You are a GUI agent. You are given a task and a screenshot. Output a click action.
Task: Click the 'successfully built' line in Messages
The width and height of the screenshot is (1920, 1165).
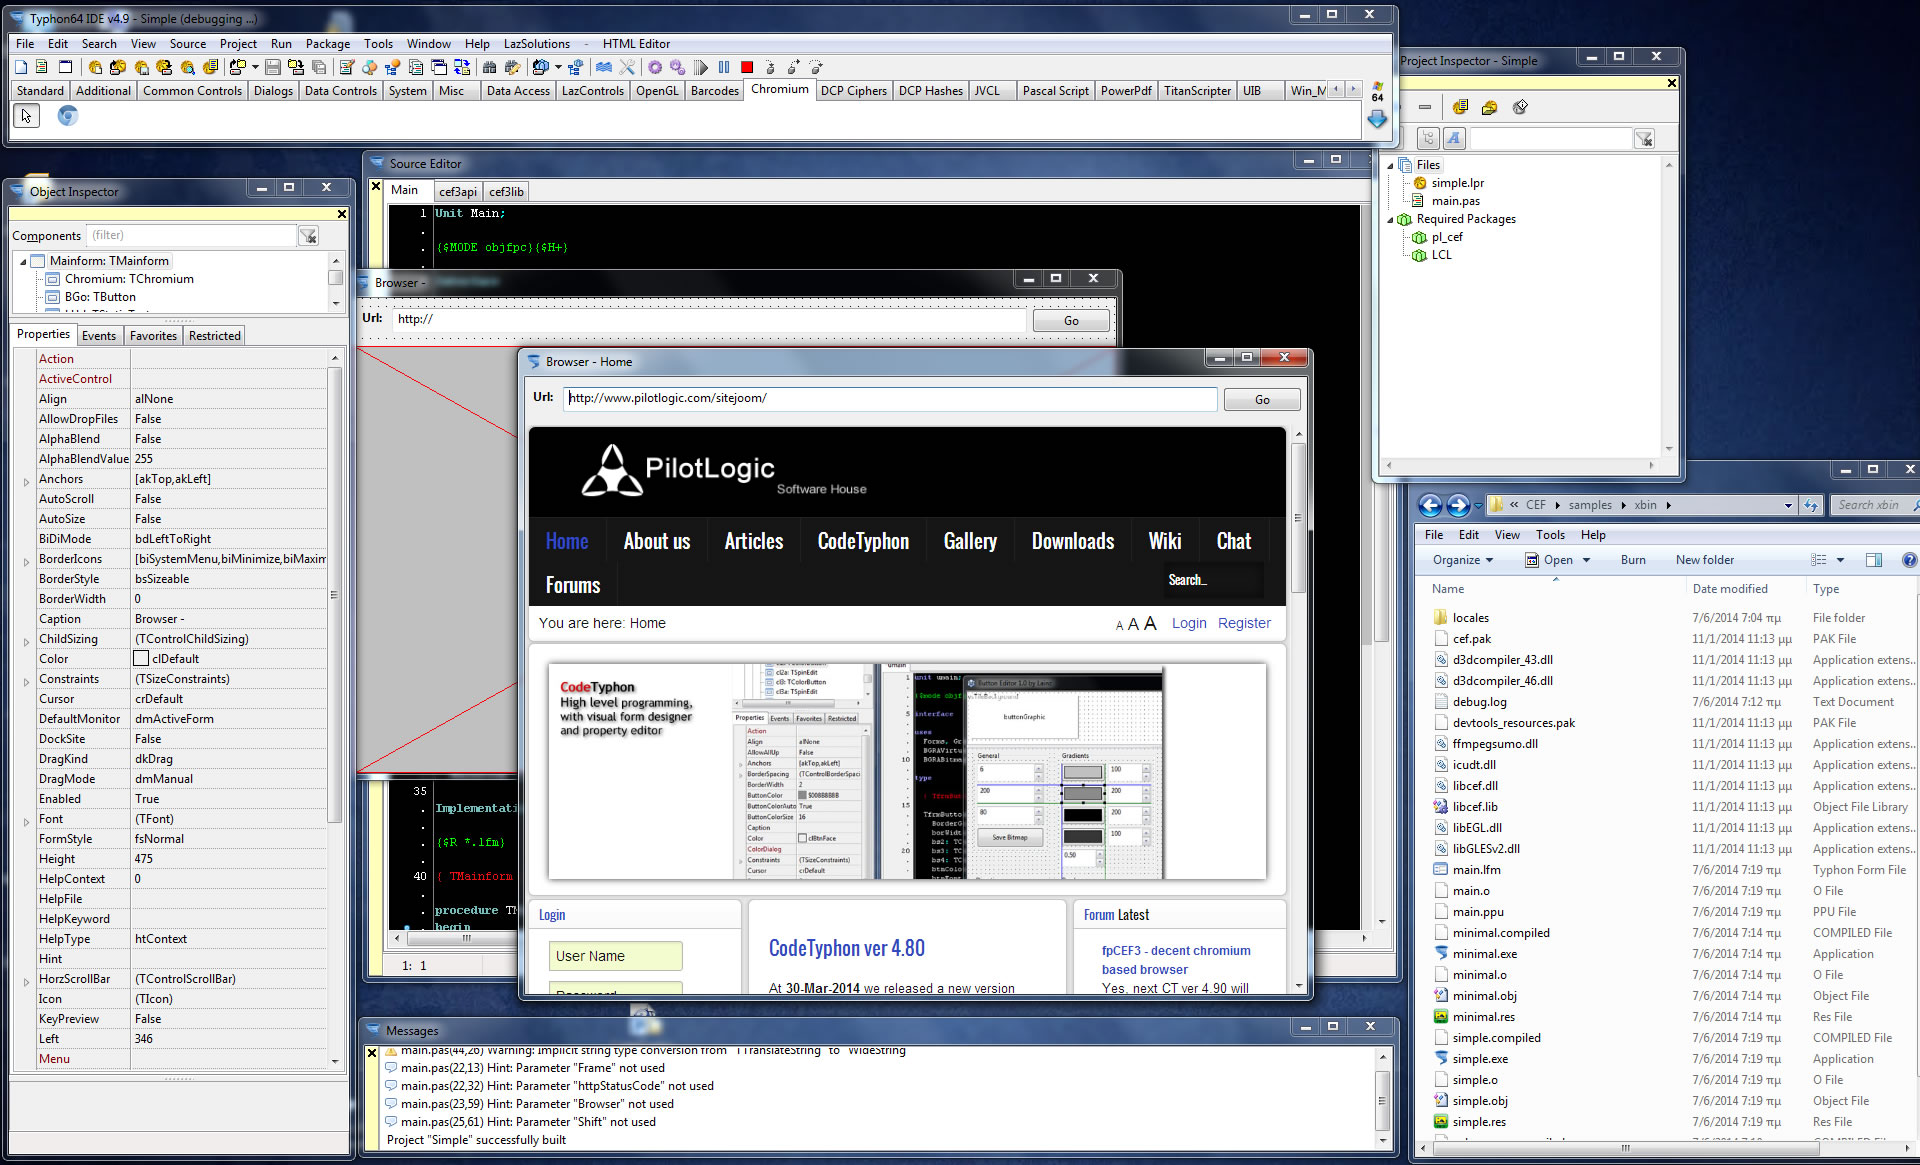pyautogui.click(x=476, y=1140)
